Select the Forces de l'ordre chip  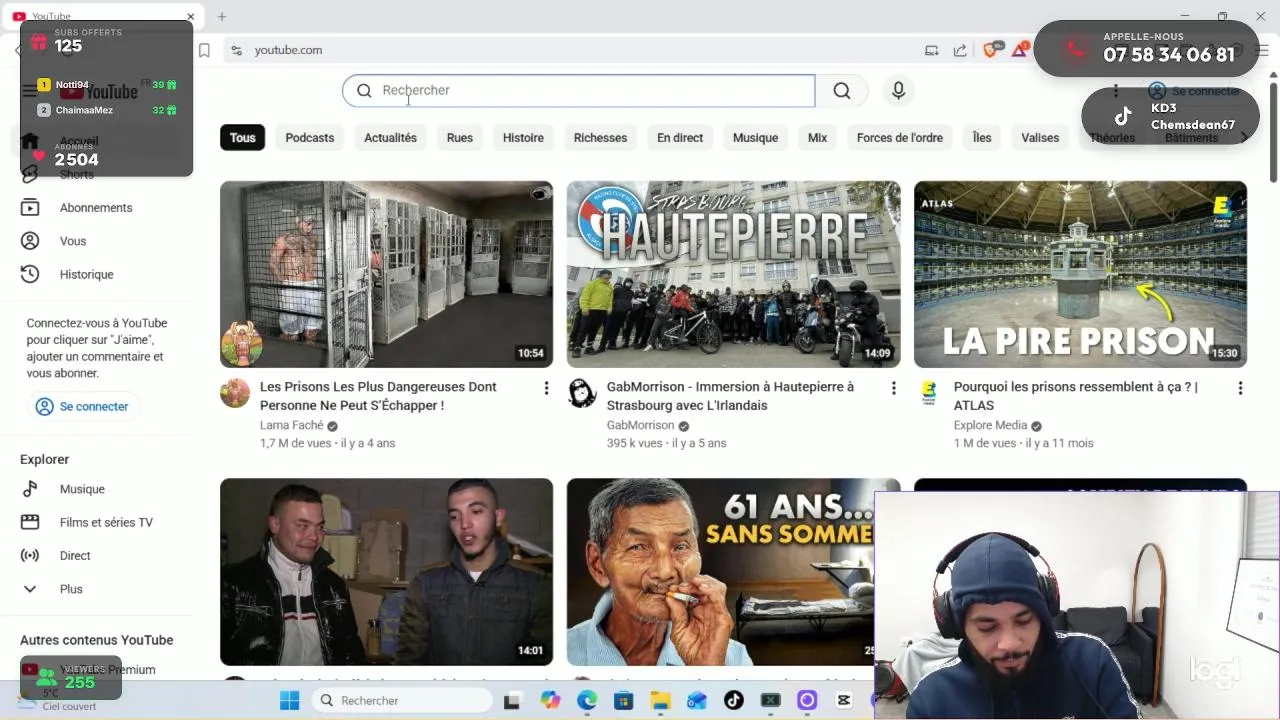(900, 138)
